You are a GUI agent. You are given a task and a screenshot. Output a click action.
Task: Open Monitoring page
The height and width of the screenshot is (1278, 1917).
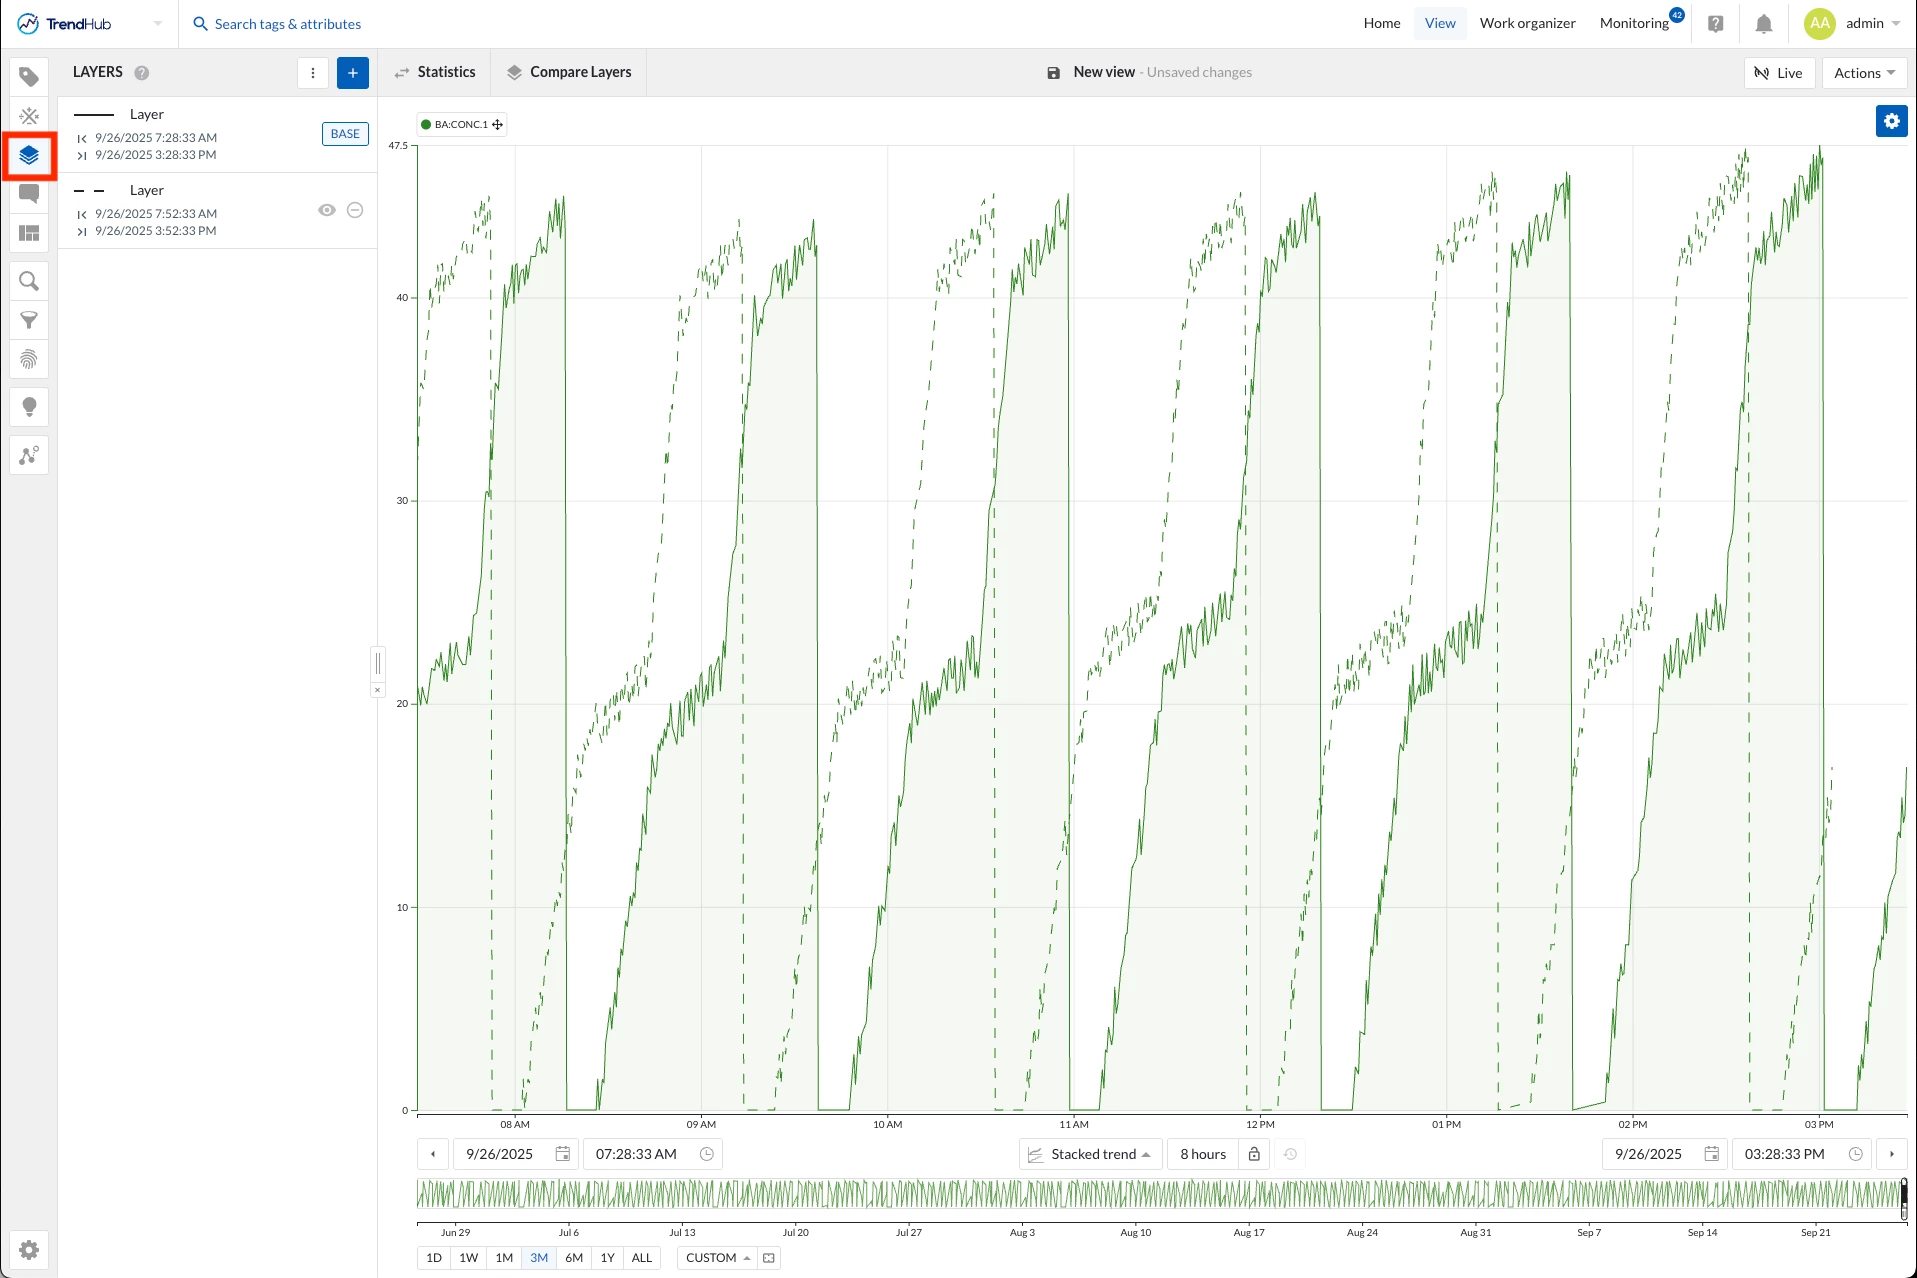1635,24
